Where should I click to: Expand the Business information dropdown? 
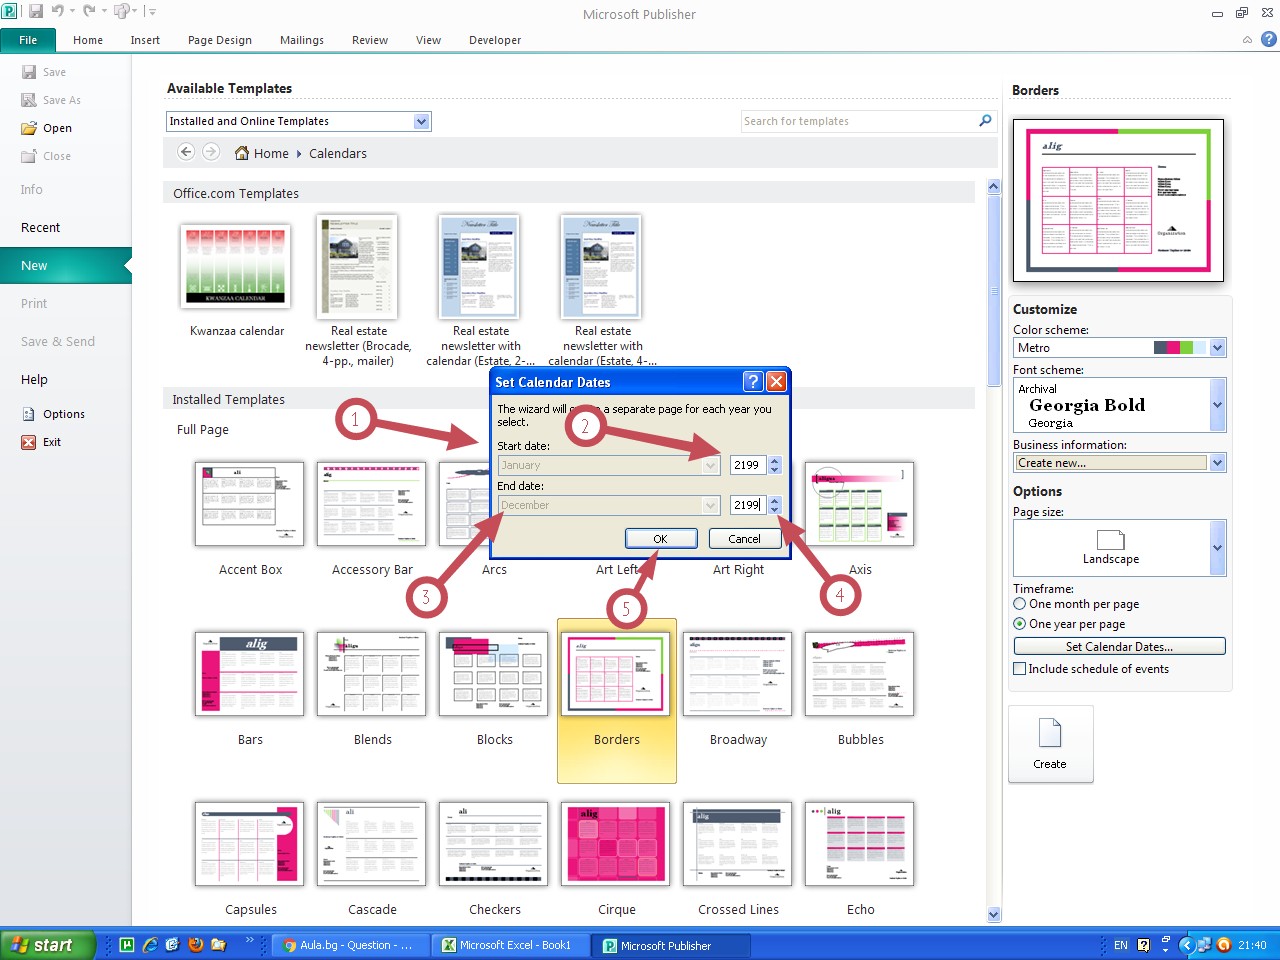coord(1217,463)
